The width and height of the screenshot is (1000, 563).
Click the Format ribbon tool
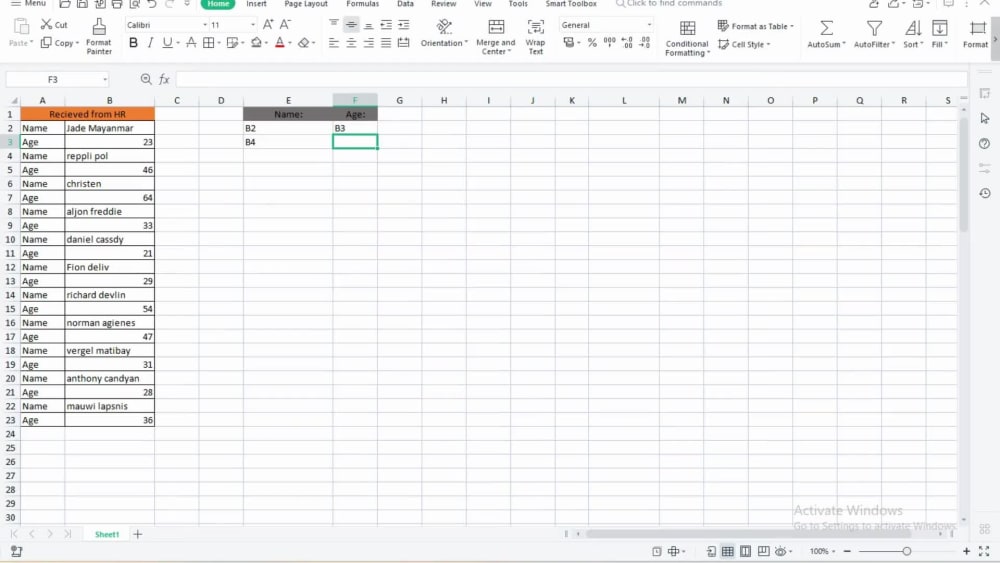click(976, 34)
